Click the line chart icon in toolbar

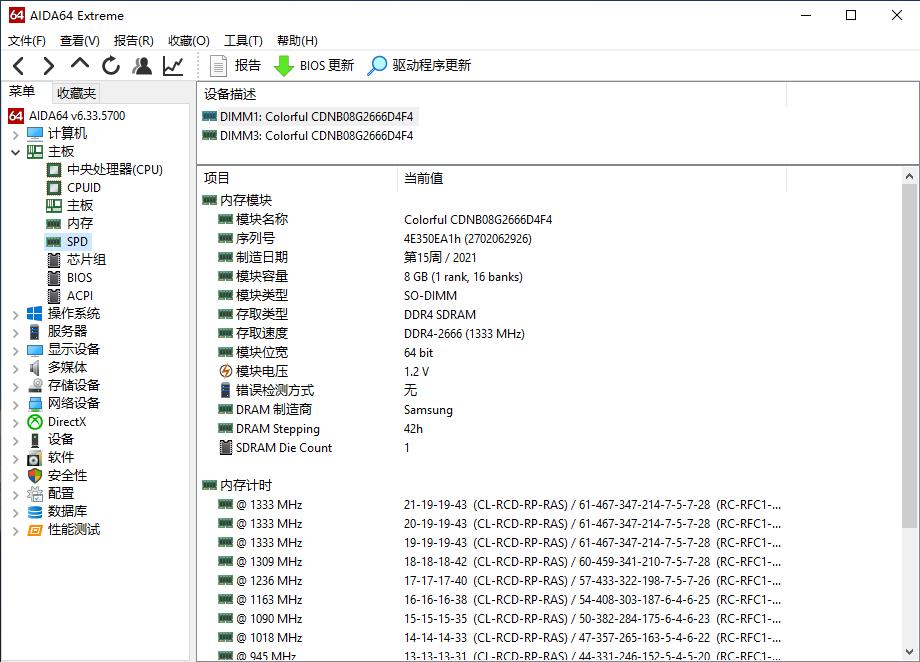(x=172, y=65)
